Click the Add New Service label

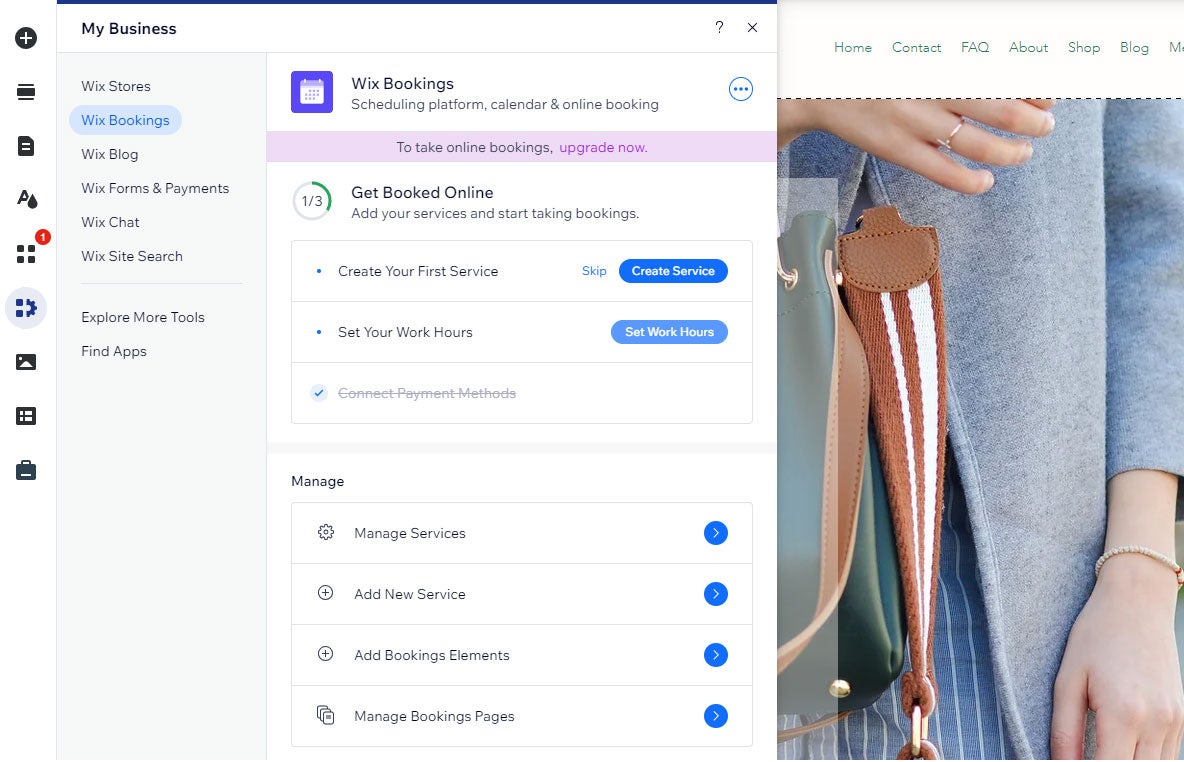[410, 594]
